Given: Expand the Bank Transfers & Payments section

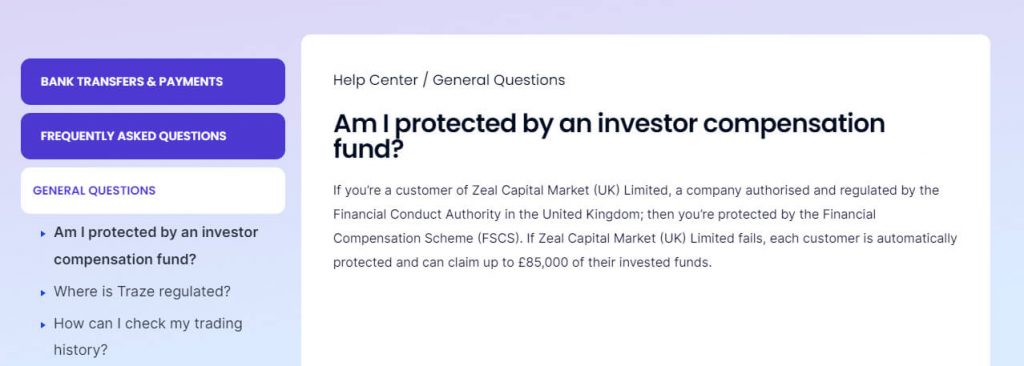Looking at the screenshot, I should pyautogui.click(x=153, y=82).
